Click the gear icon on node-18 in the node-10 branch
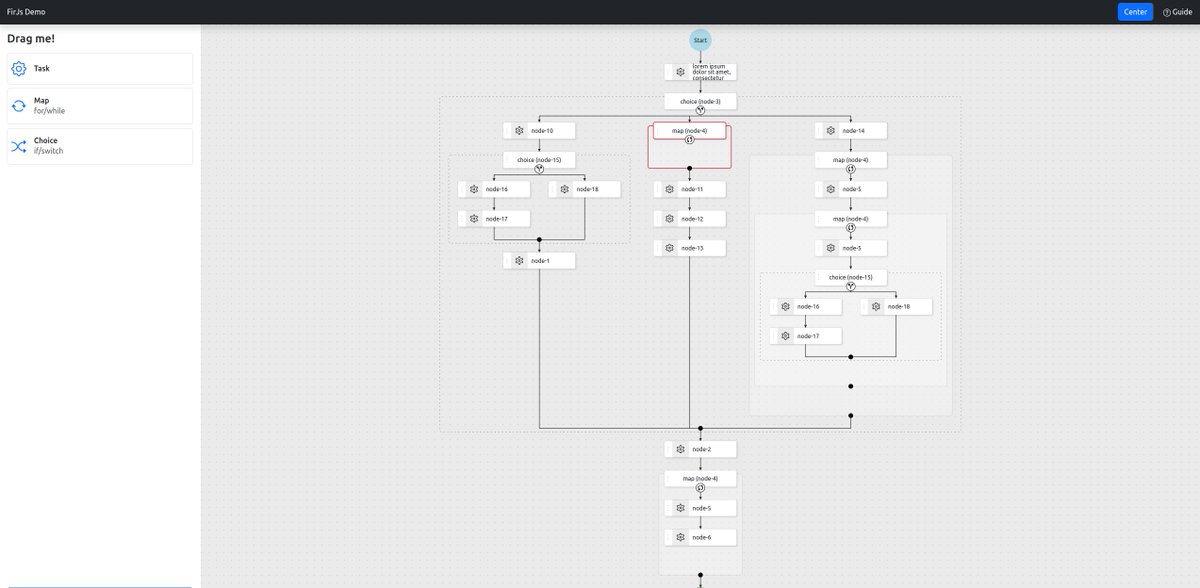This screenshot has width=1200, height=588. [564, 189]
